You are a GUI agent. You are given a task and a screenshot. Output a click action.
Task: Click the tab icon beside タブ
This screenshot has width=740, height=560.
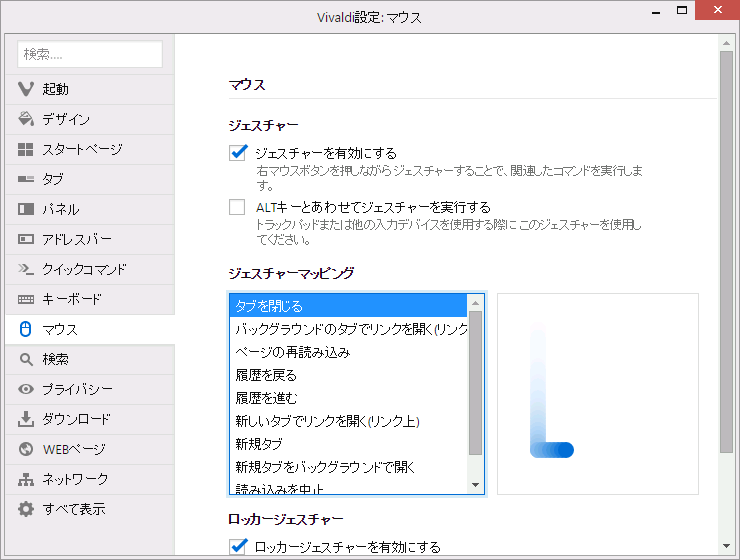click(25, 179)
